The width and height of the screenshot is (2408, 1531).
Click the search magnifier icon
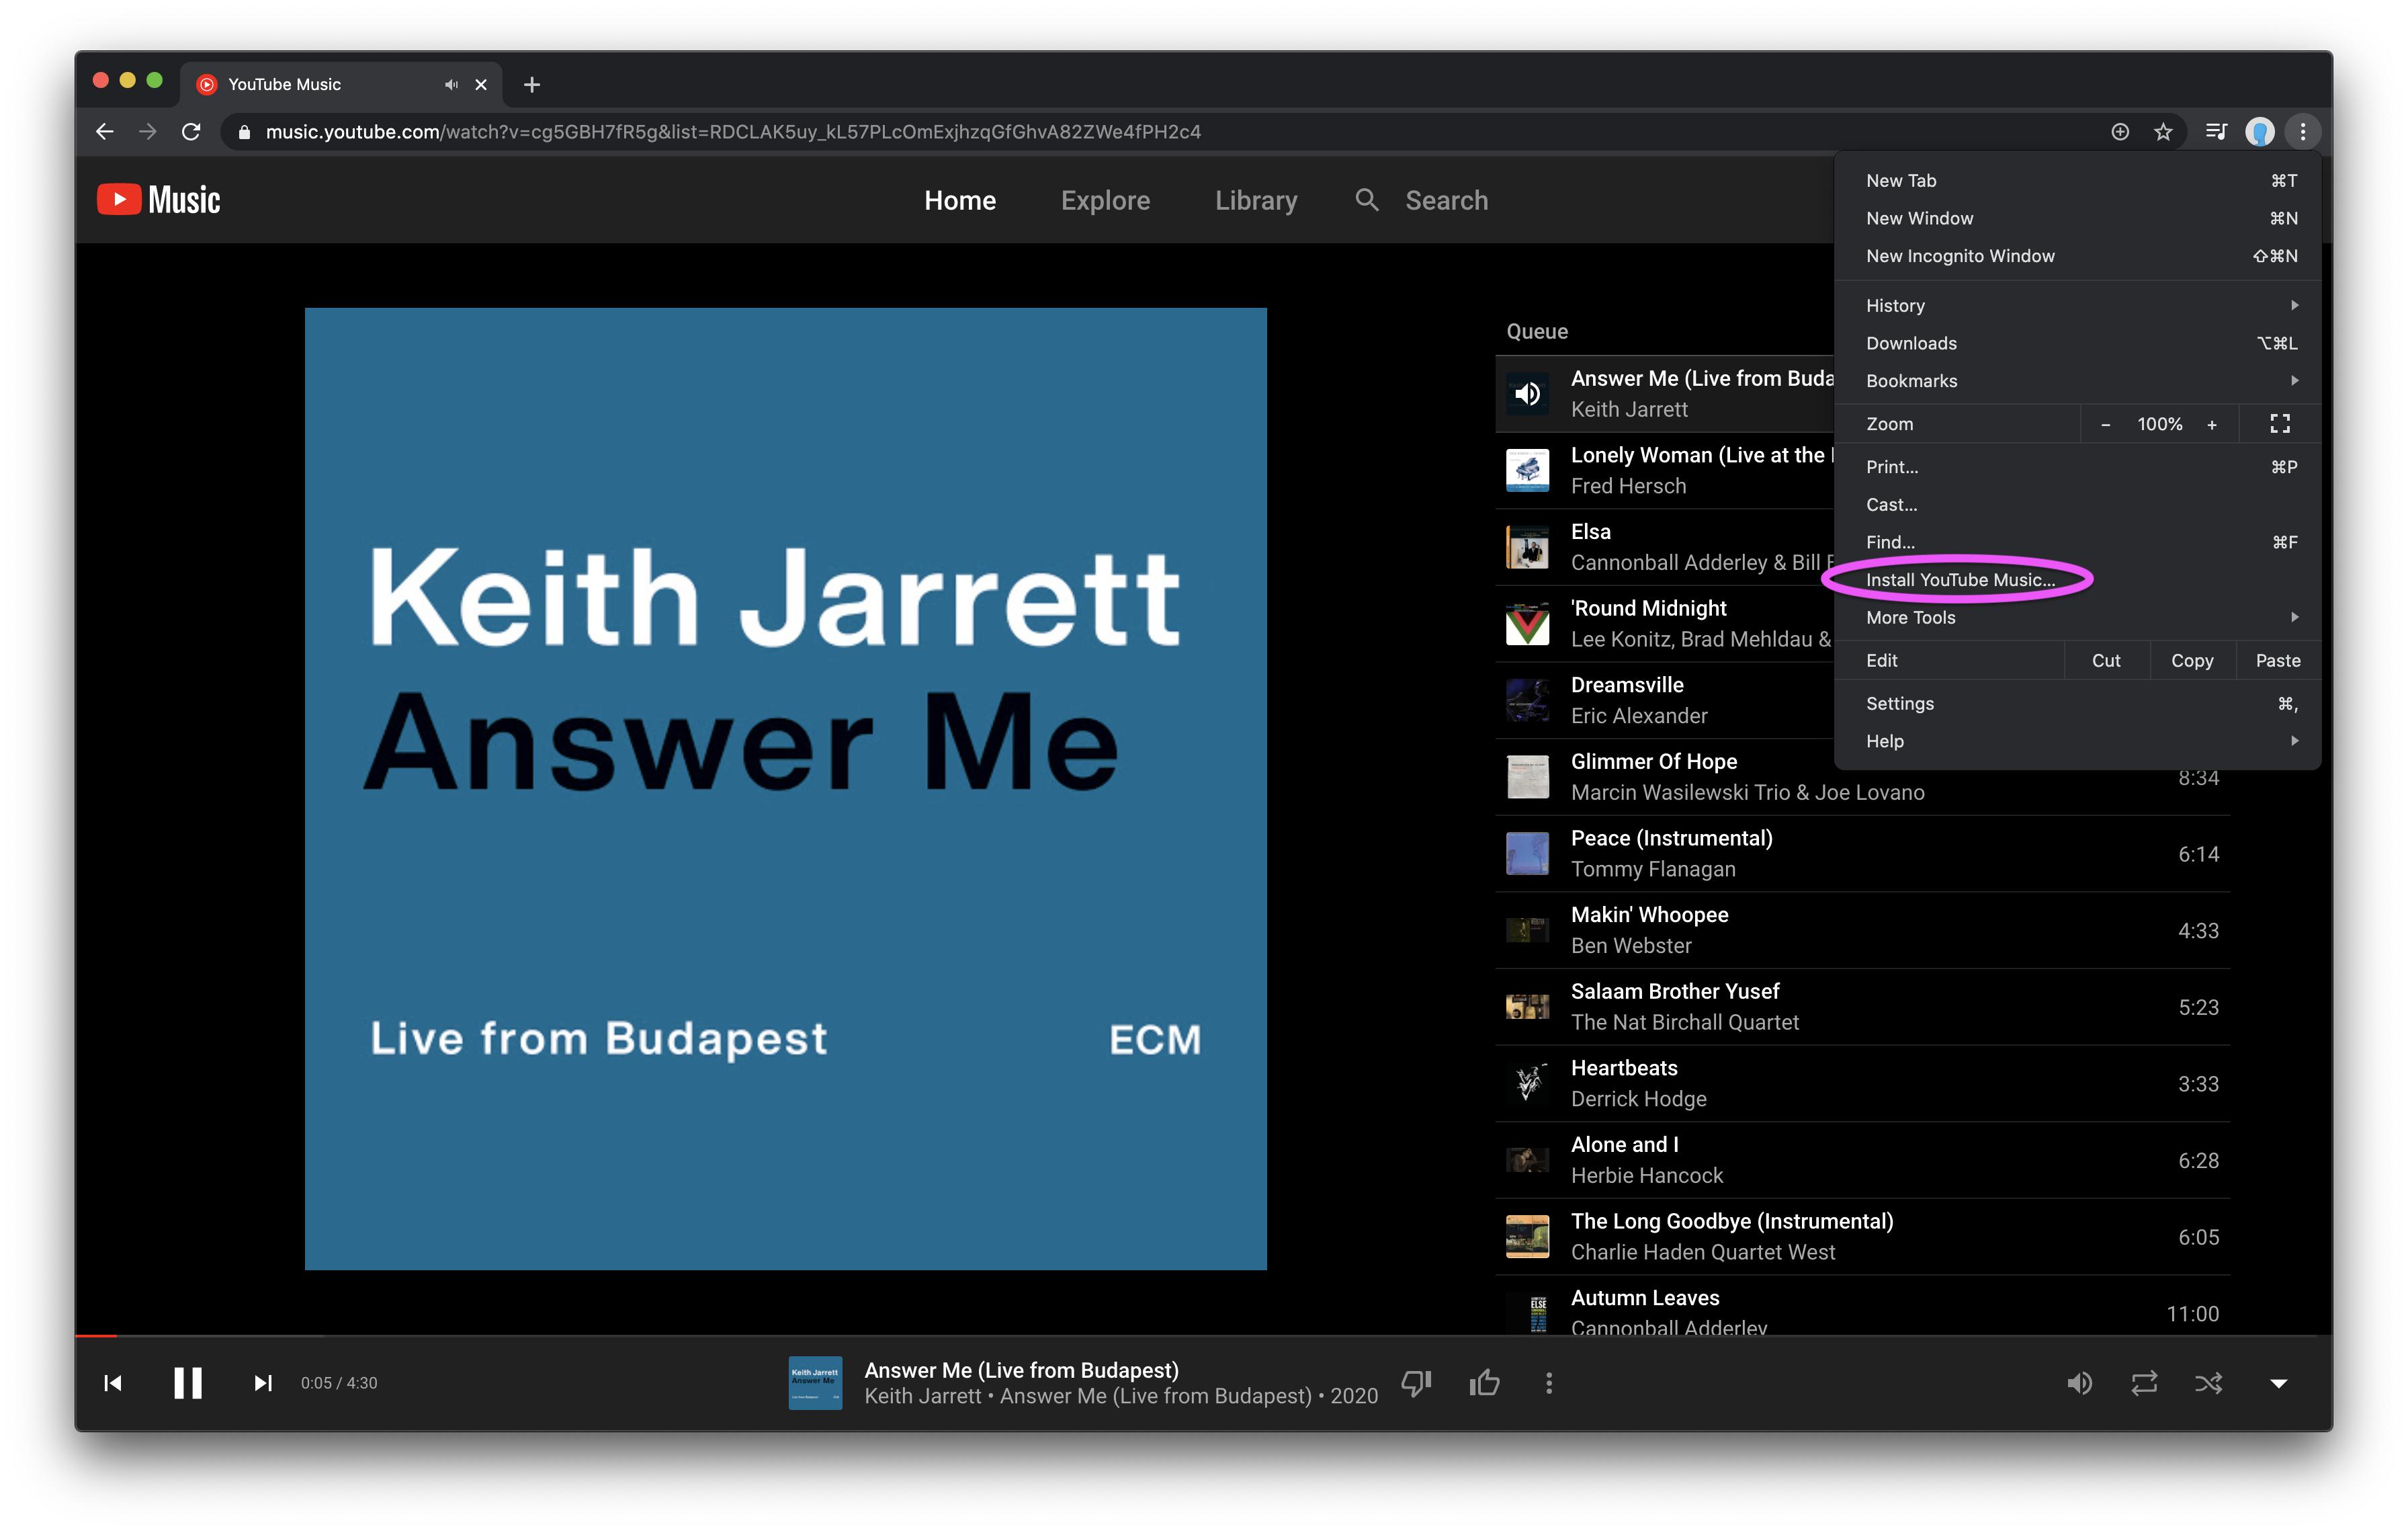1367,200
